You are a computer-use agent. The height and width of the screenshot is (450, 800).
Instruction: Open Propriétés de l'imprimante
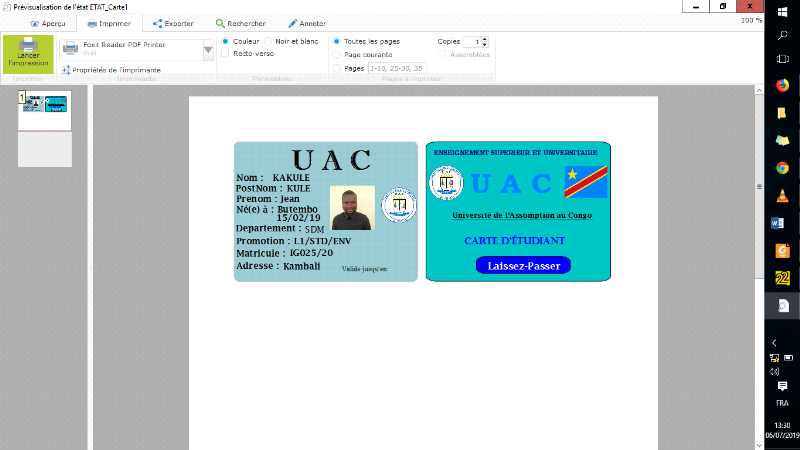pyautogui.click(x=111, y=70)
